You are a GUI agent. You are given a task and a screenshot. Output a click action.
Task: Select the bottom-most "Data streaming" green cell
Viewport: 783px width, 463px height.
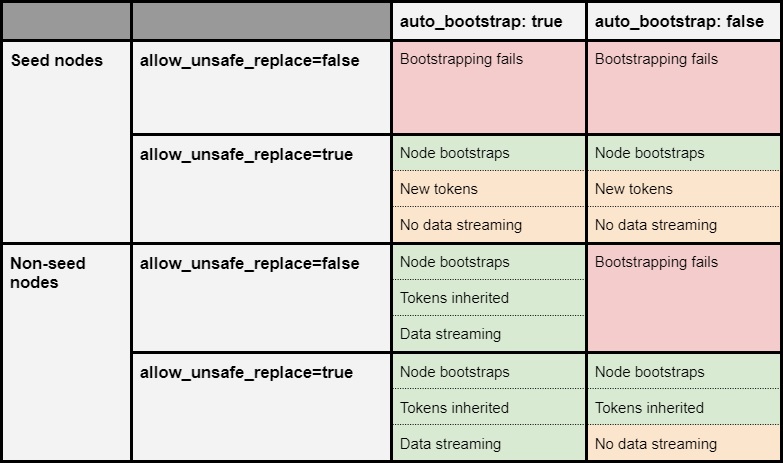(x=450, y=444)
